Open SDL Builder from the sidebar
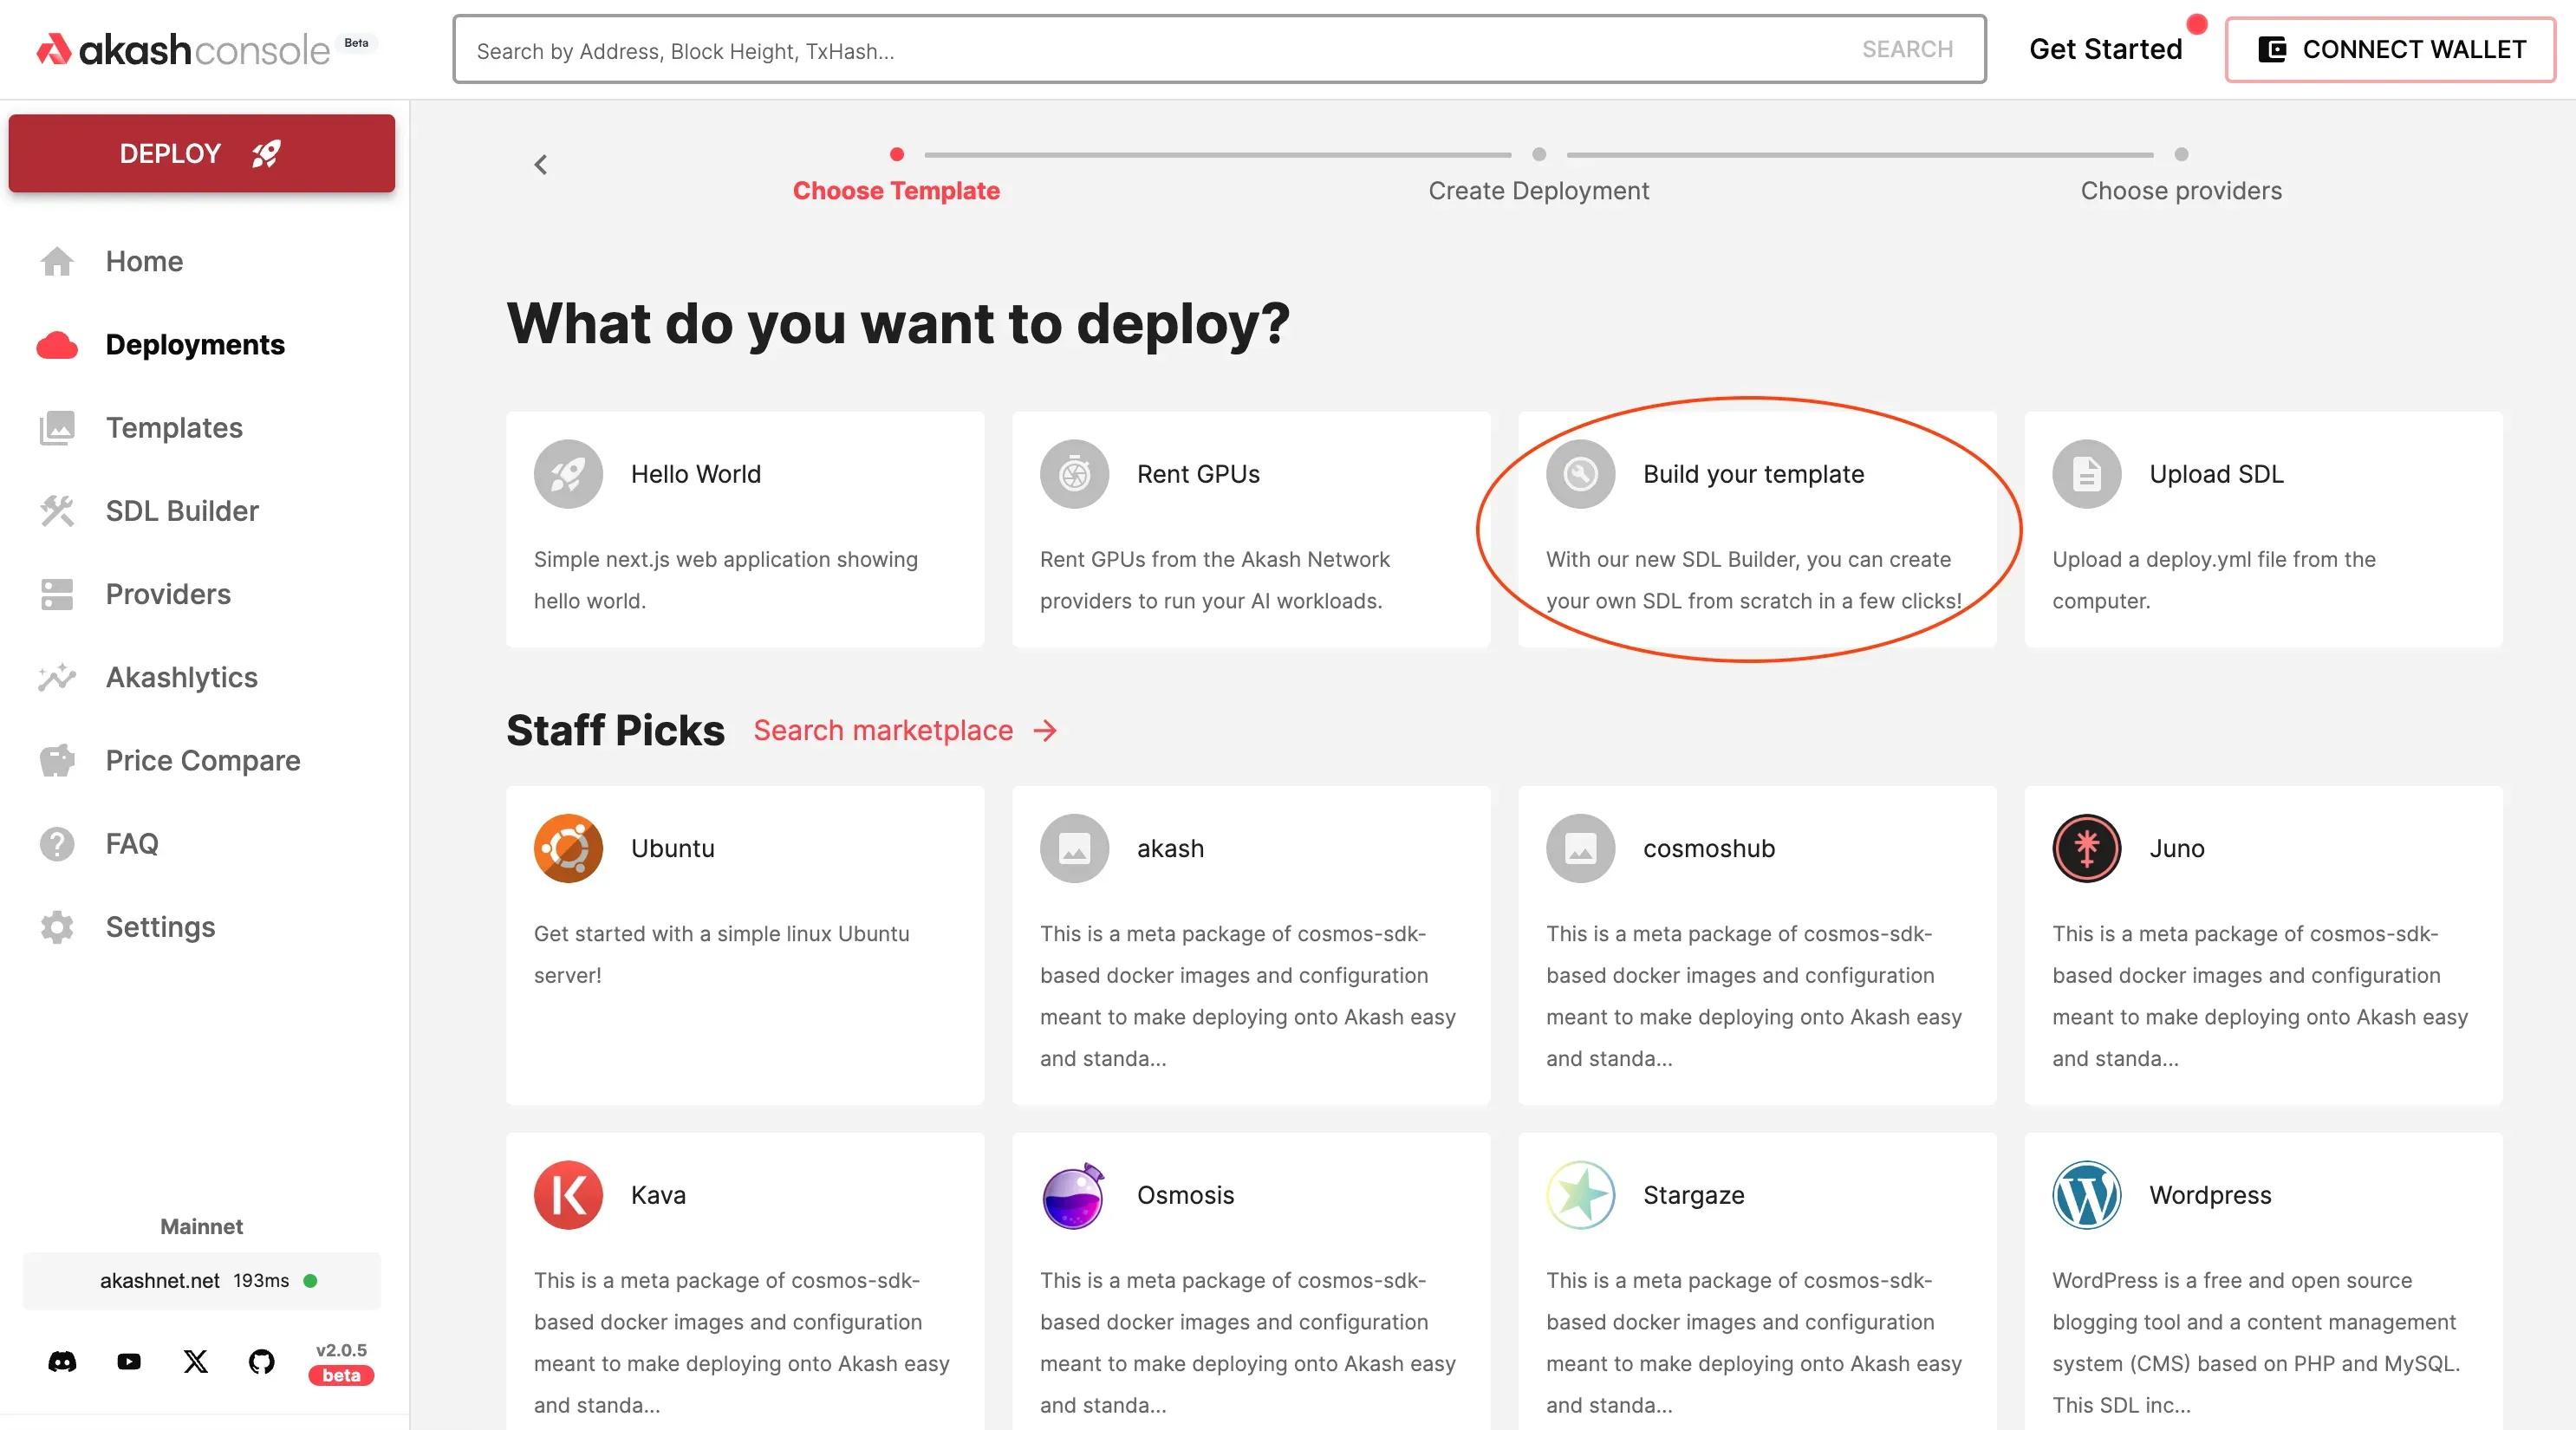Image resolution: width=2576 pixels, height=1430 pixels. coord(182,511)
